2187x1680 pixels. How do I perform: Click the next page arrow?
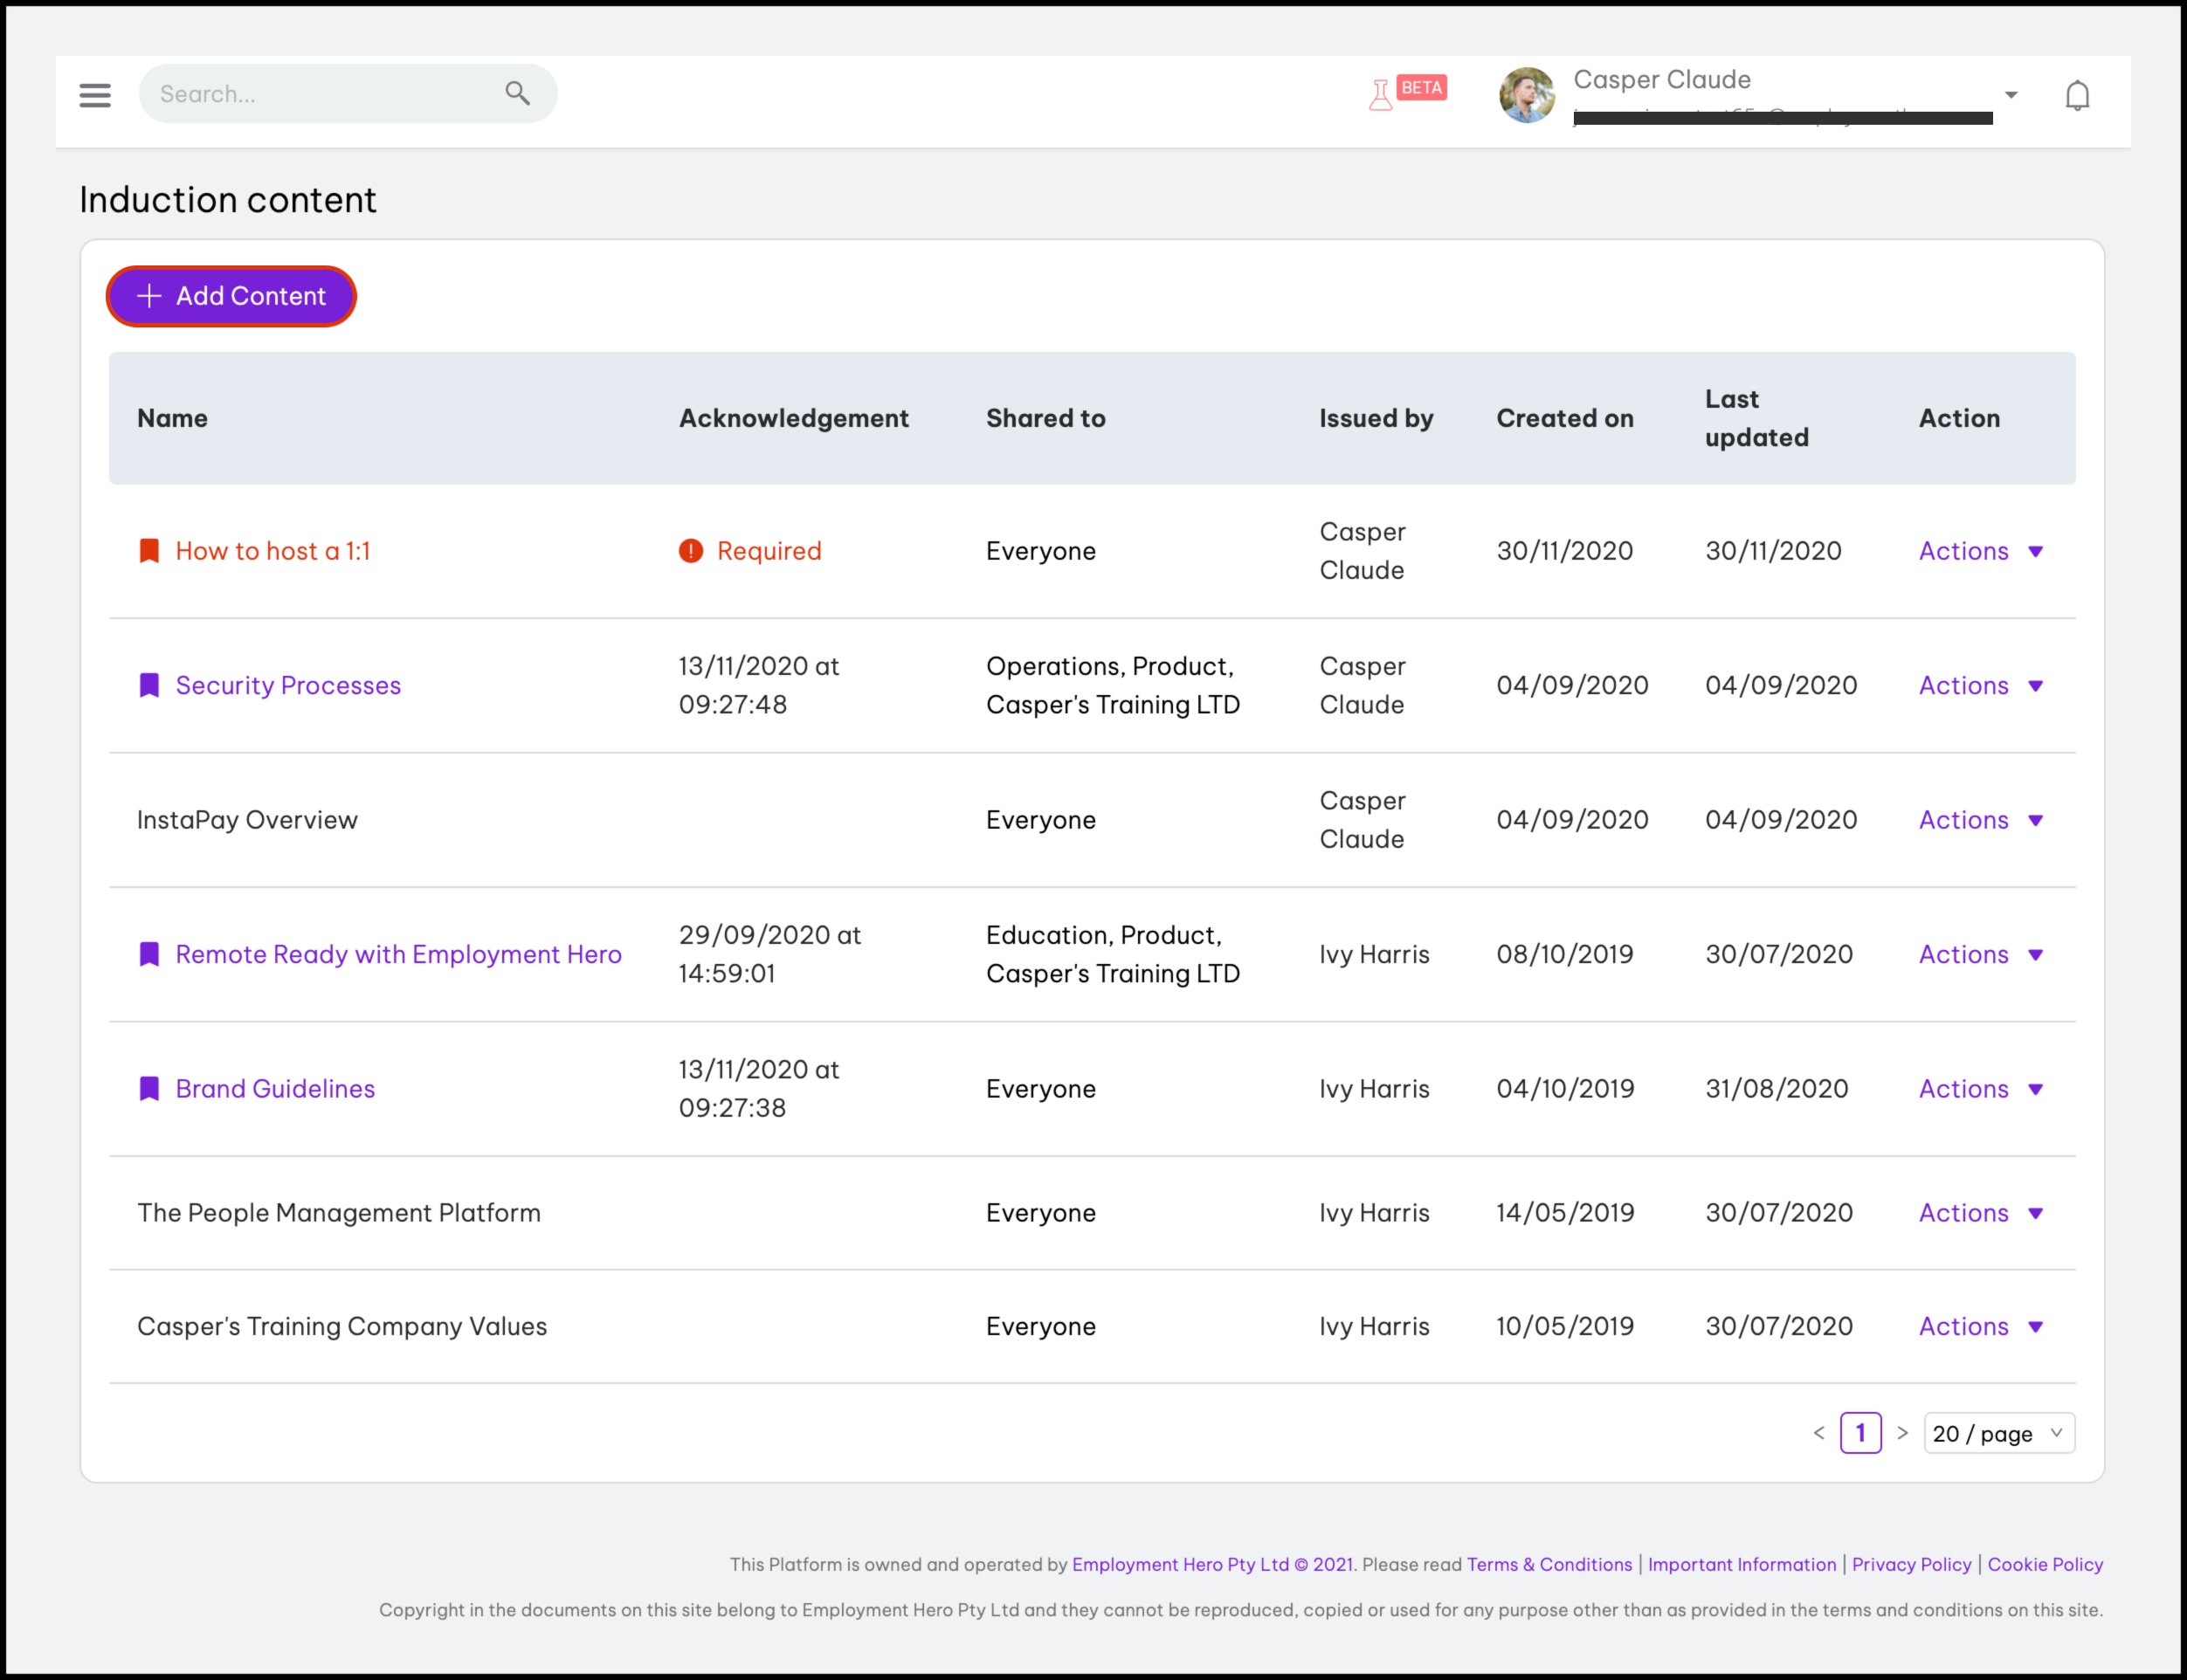tap(1902, 1433)
